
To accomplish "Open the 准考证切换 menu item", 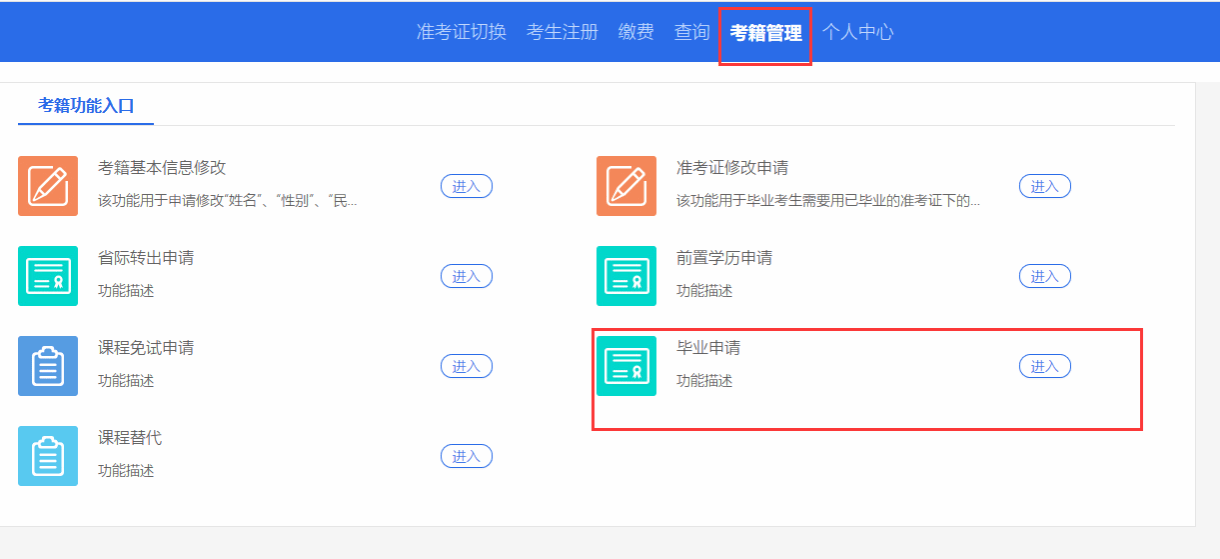I will coord(461,32).
